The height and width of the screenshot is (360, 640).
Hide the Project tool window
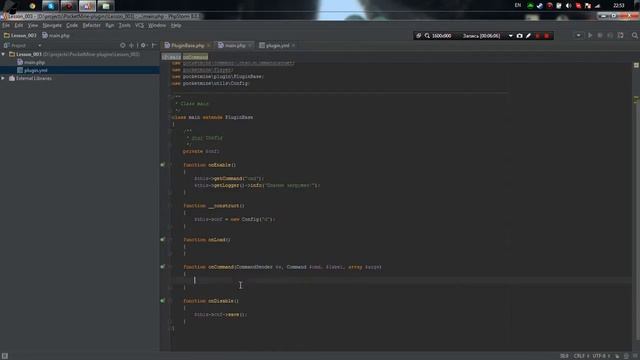tap(154, 45)
